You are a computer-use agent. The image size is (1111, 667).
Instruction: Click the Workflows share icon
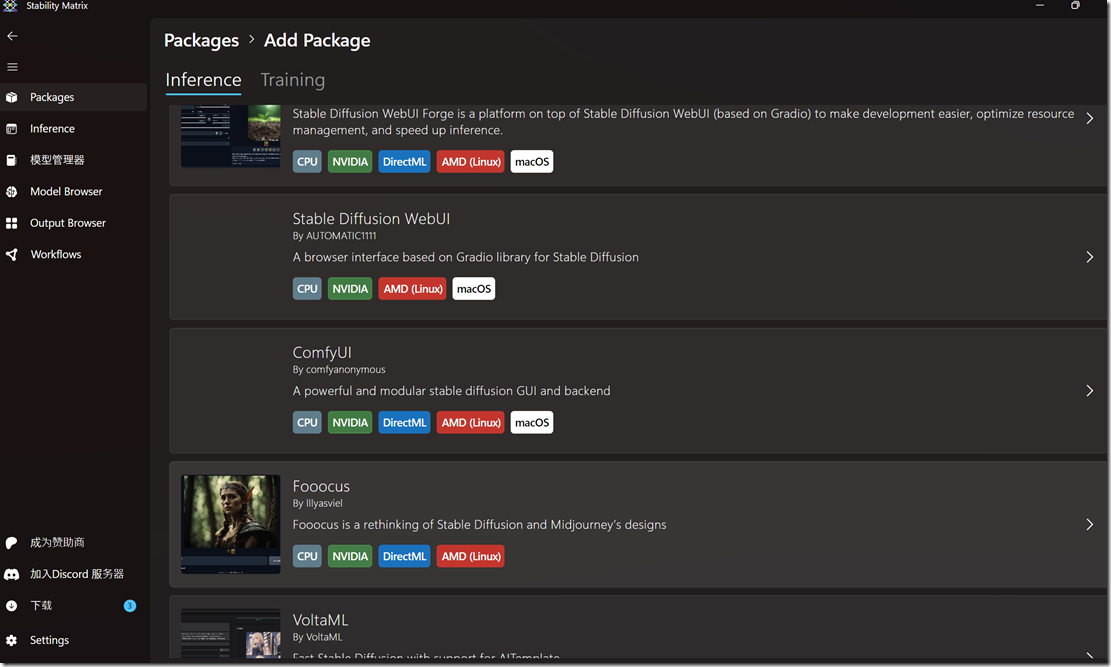pos(11,254)
